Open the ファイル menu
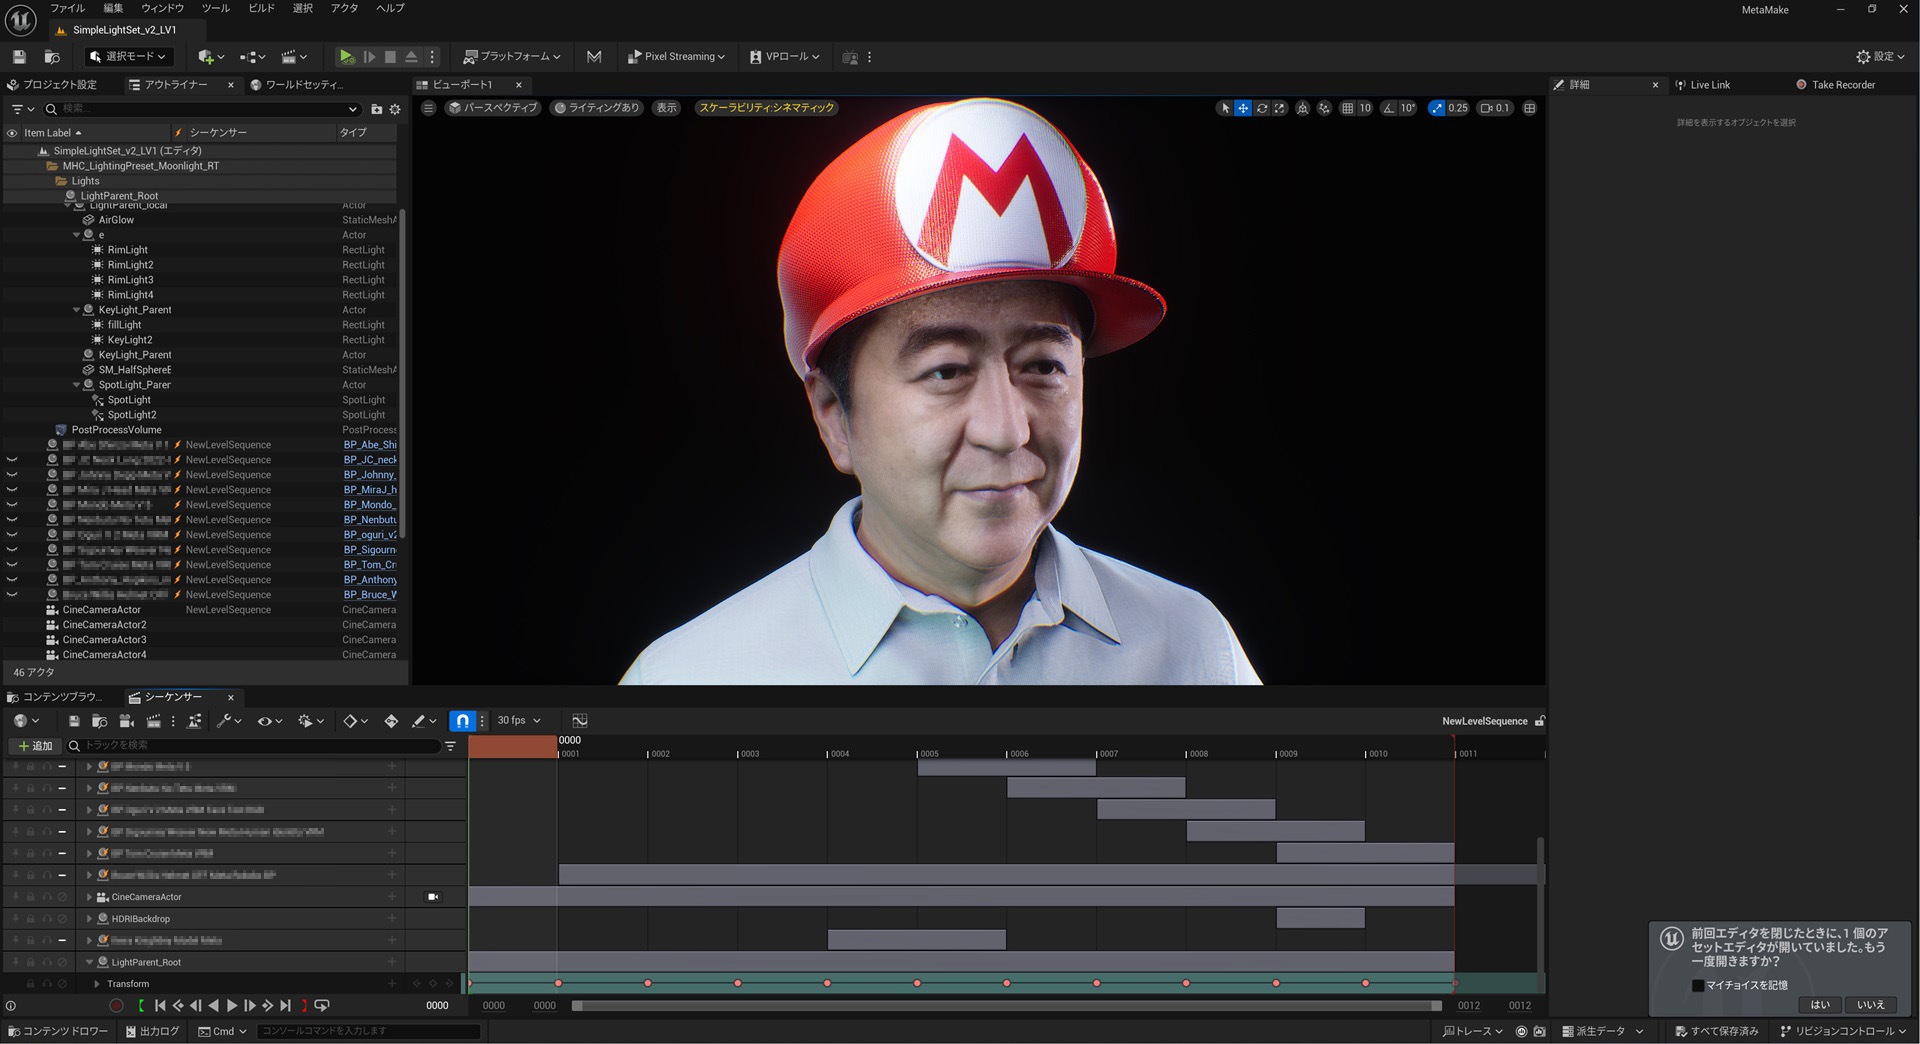 pyautogui.click(x=68, y=8)
